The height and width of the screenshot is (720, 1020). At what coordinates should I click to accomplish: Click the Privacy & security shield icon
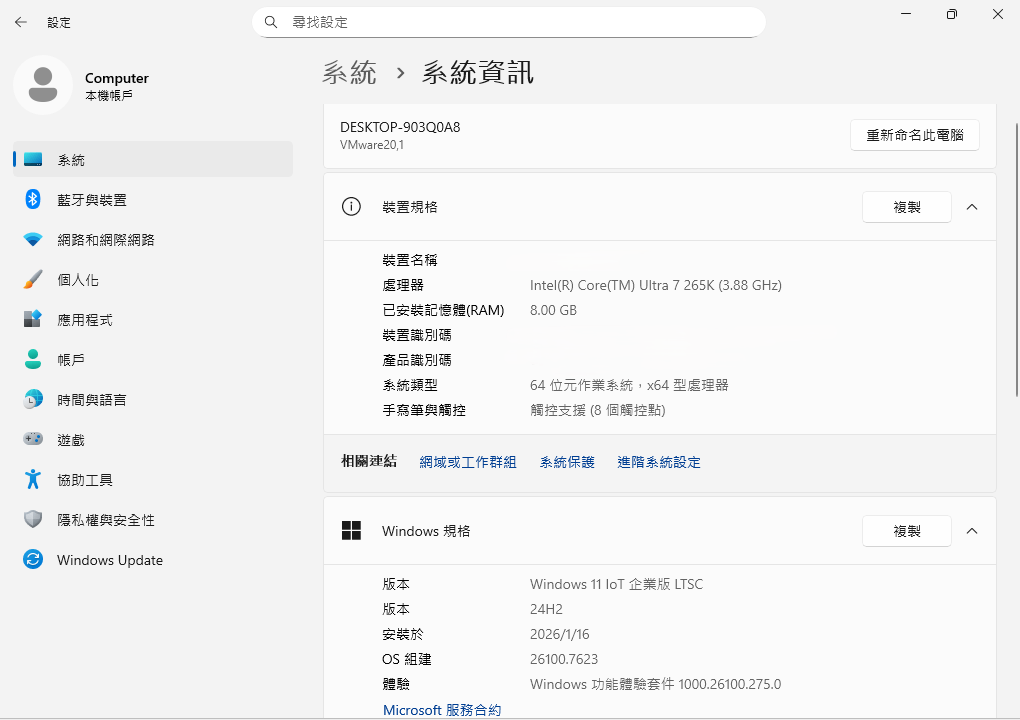pyautogui.click(x=33, y=520)
